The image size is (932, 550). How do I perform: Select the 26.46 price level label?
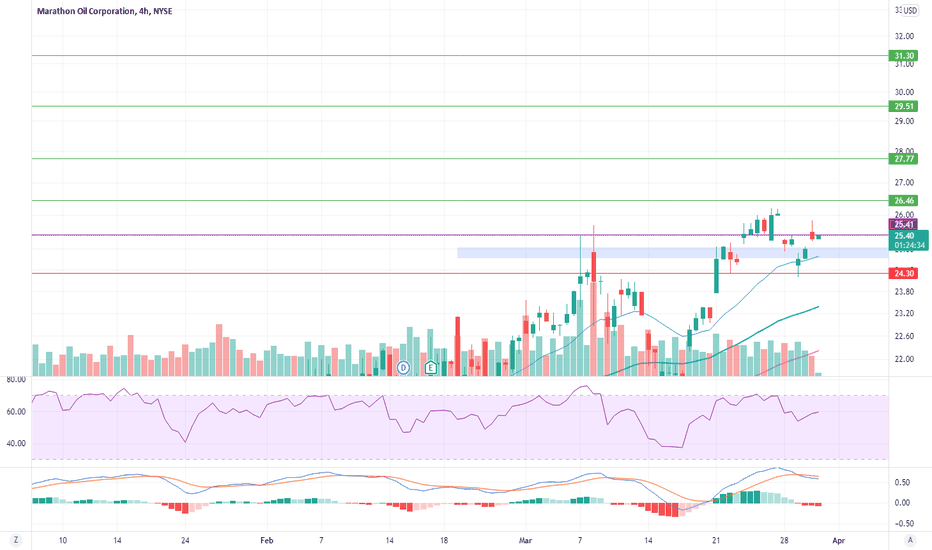(903, 201)
